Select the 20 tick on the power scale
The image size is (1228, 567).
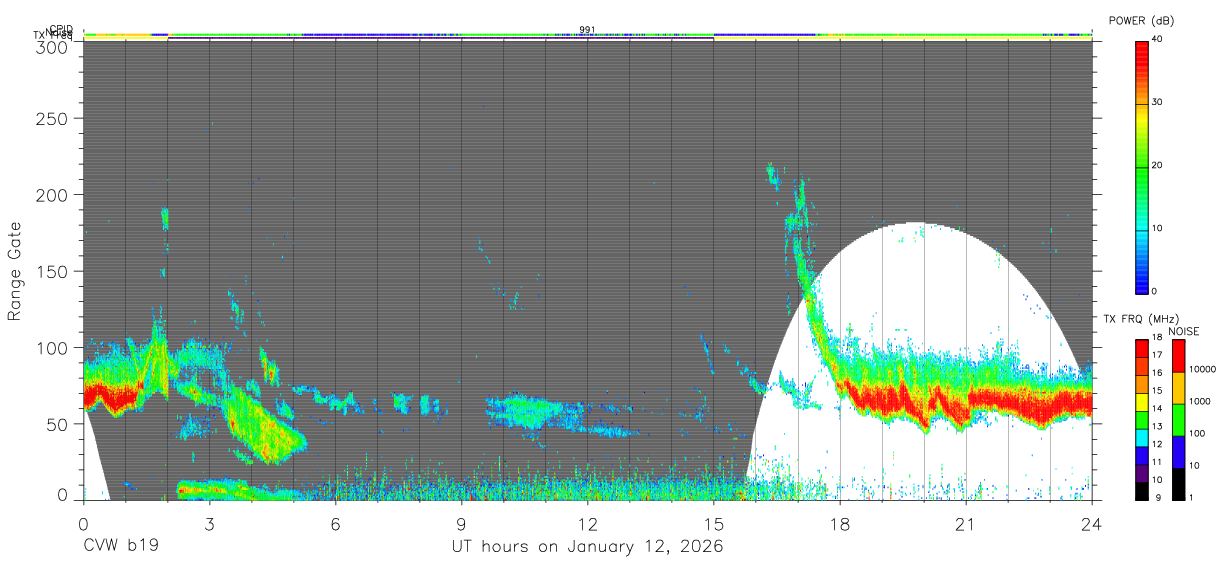(x=1159, y=165)
